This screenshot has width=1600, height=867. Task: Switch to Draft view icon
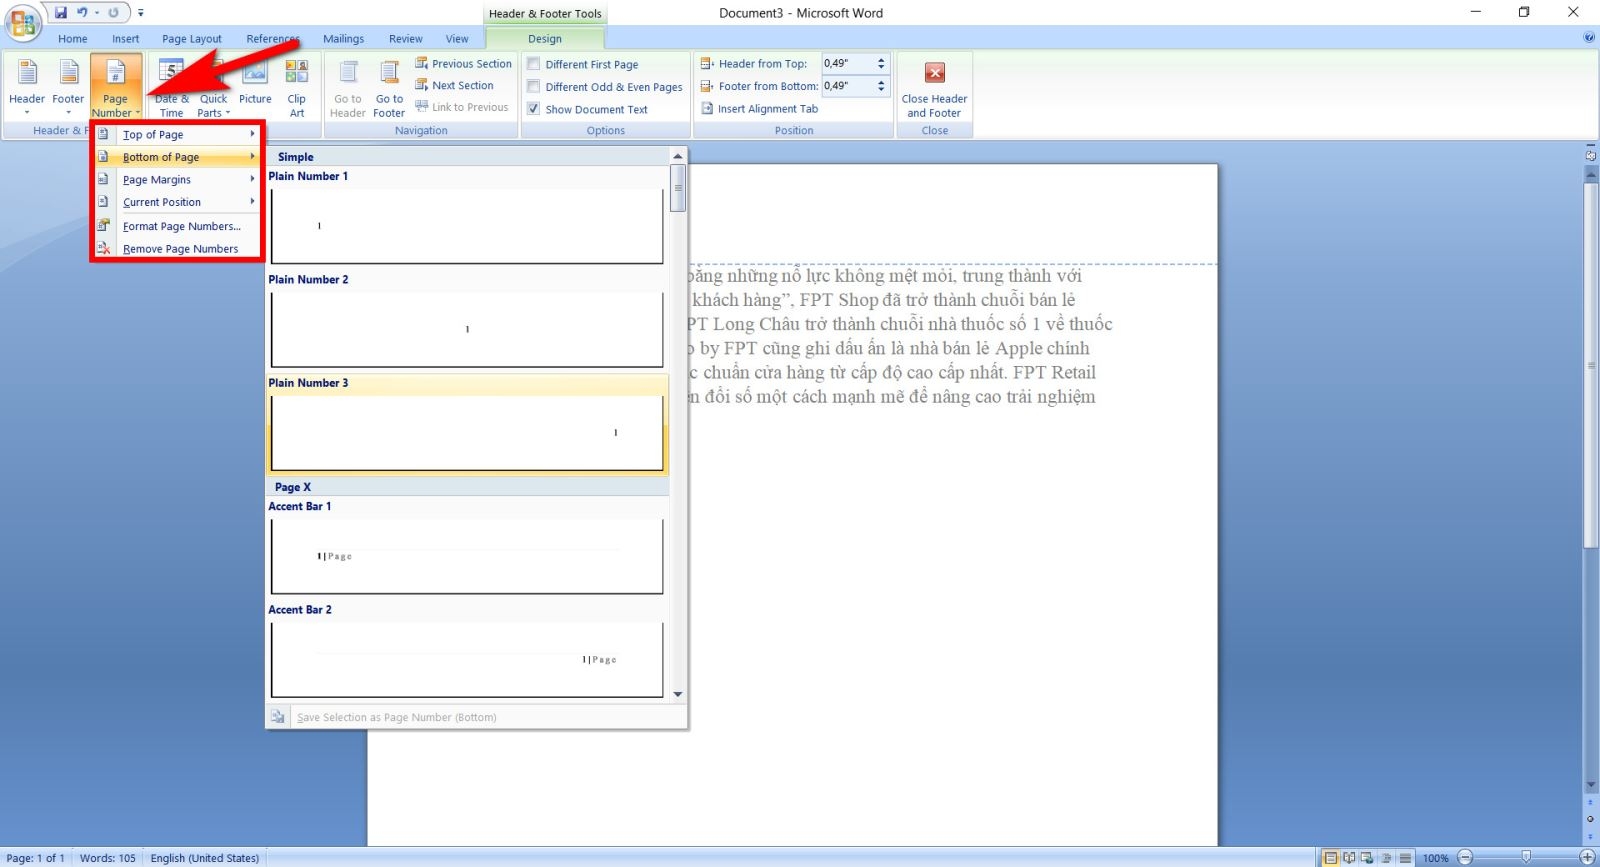pyautogui.click(x=1405, y=857)
